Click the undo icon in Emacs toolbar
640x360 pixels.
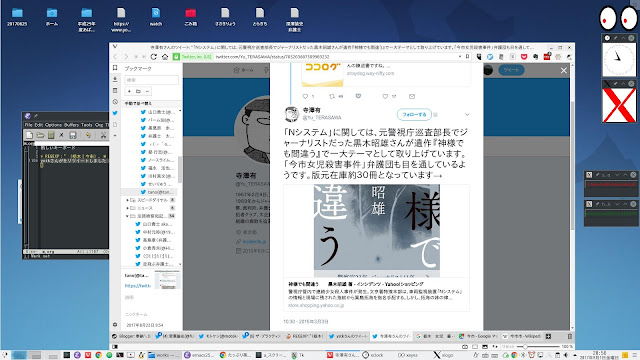click(x=88, y=135)
